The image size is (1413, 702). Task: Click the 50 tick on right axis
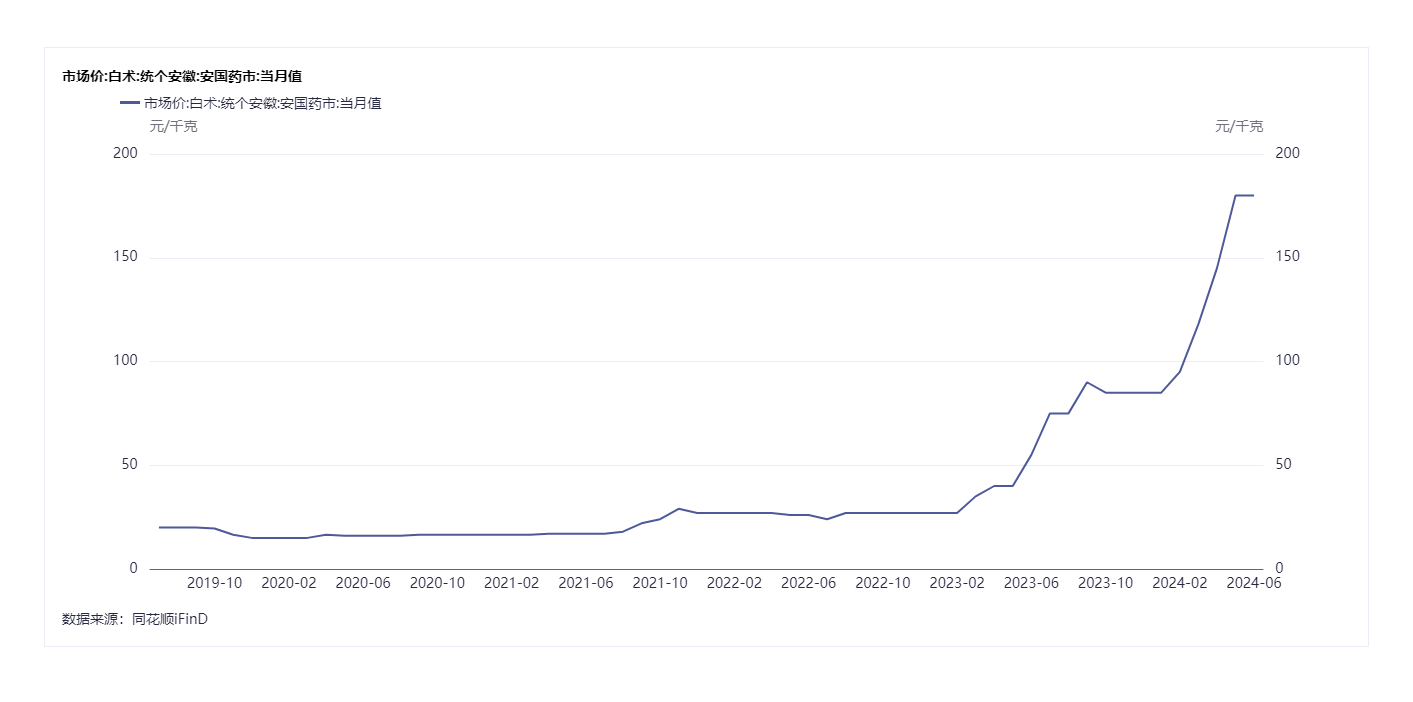coord(1284,465)
